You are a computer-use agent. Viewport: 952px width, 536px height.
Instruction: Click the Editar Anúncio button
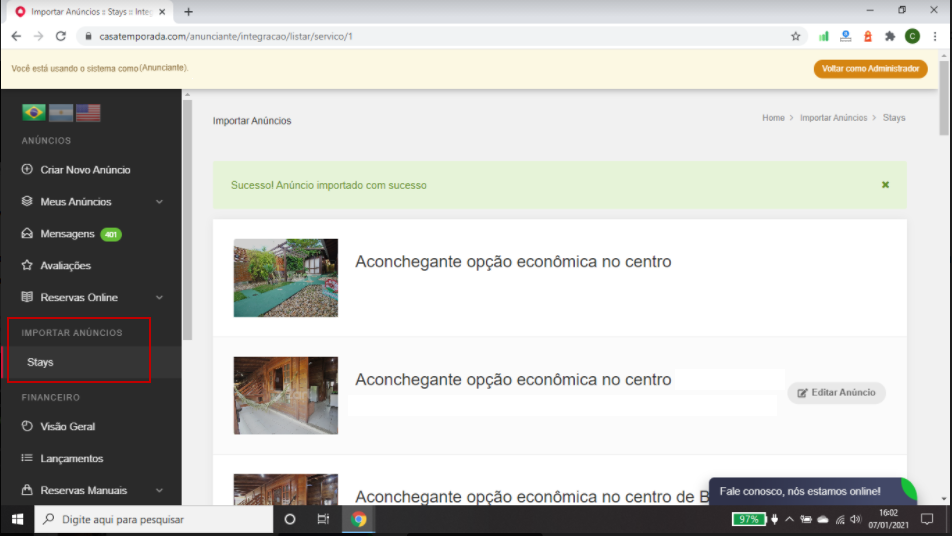(836, 393)
